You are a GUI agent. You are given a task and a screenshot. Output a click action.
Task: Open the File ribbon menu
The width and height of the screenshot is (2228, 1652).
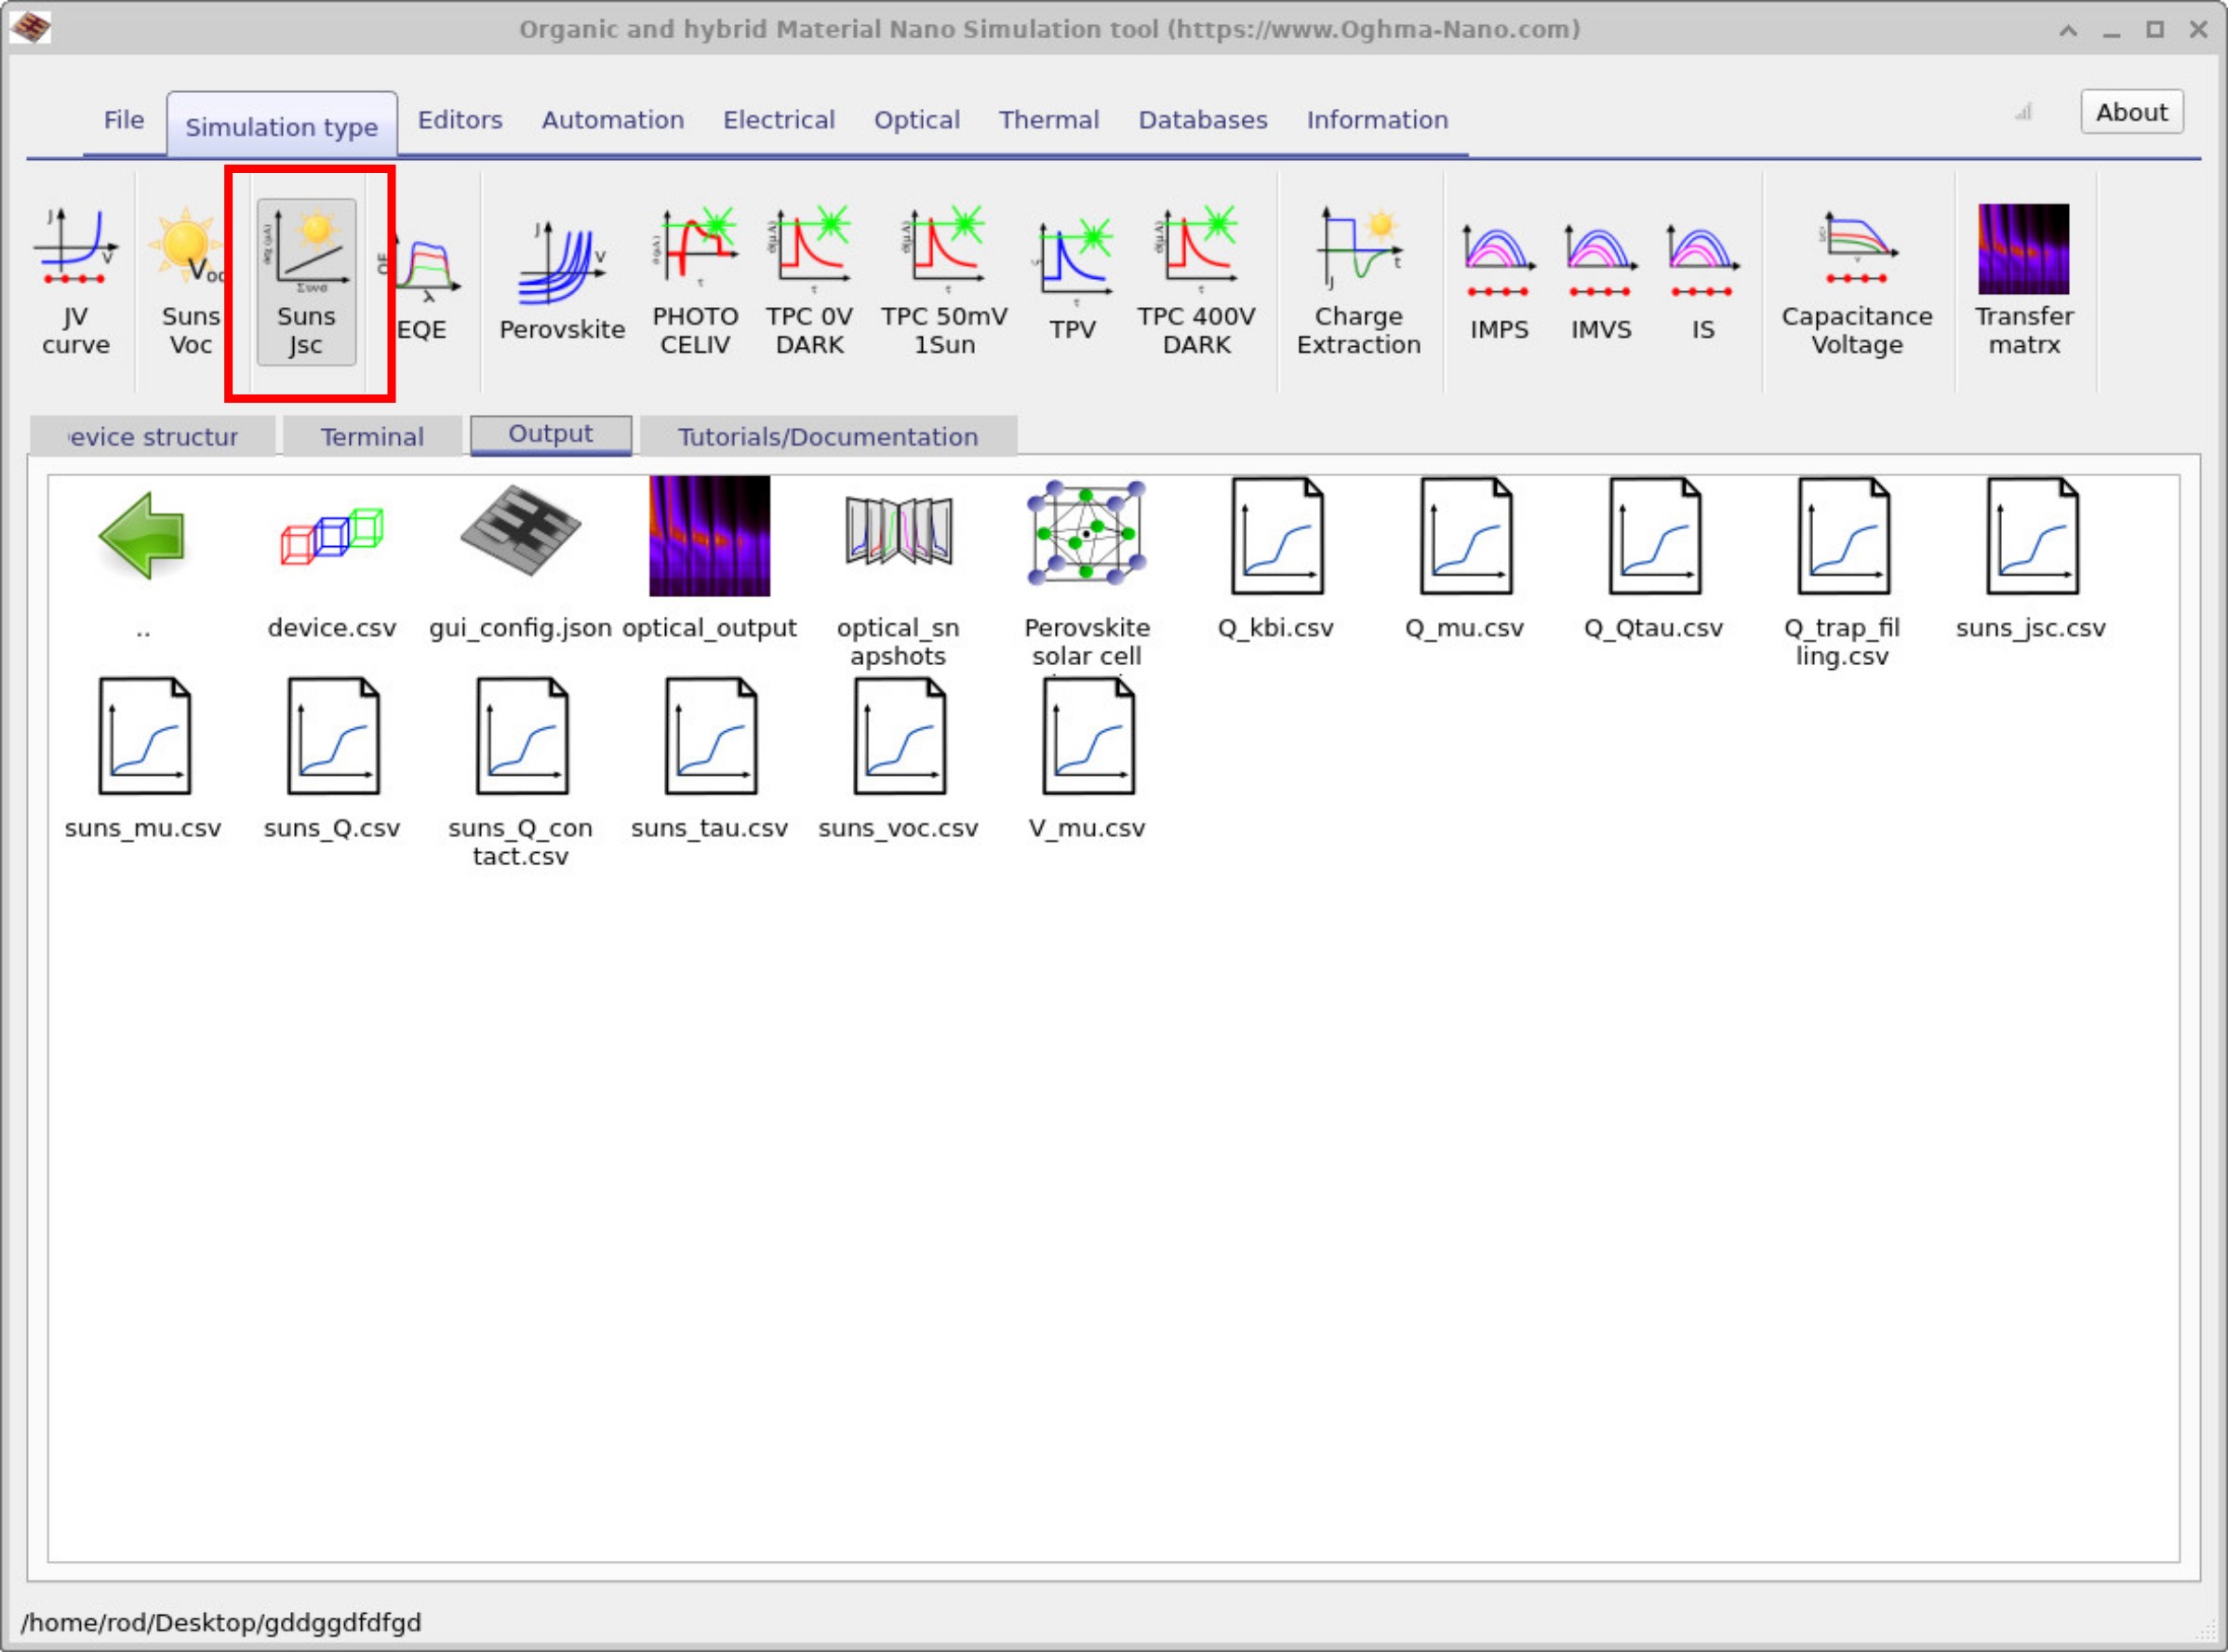[124, 120]
